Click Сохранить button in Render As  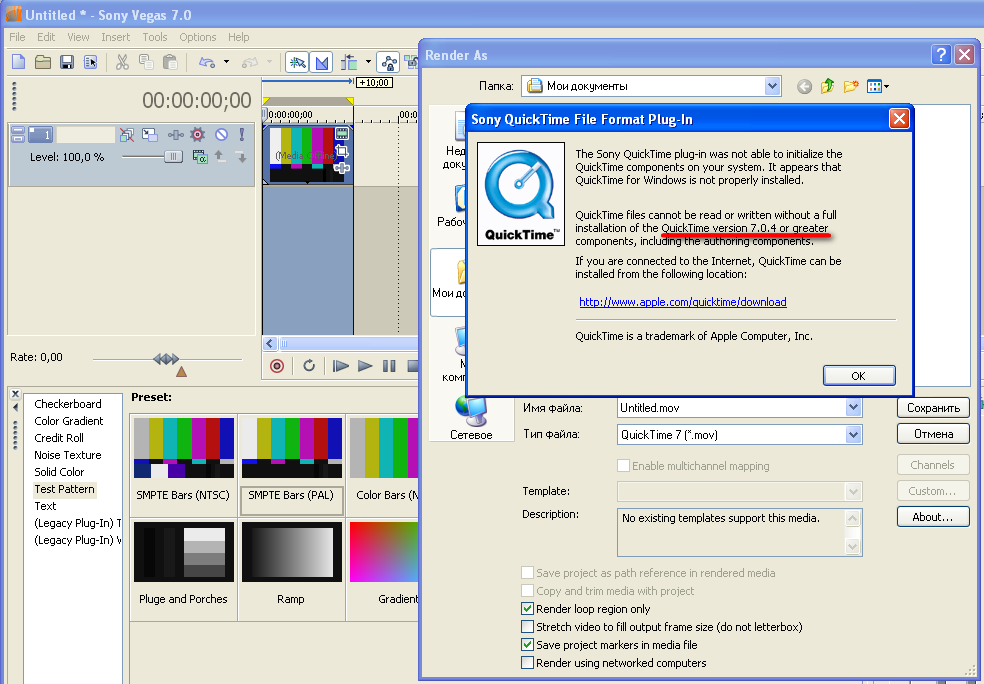pyautogui.click(x=933, y=408)
